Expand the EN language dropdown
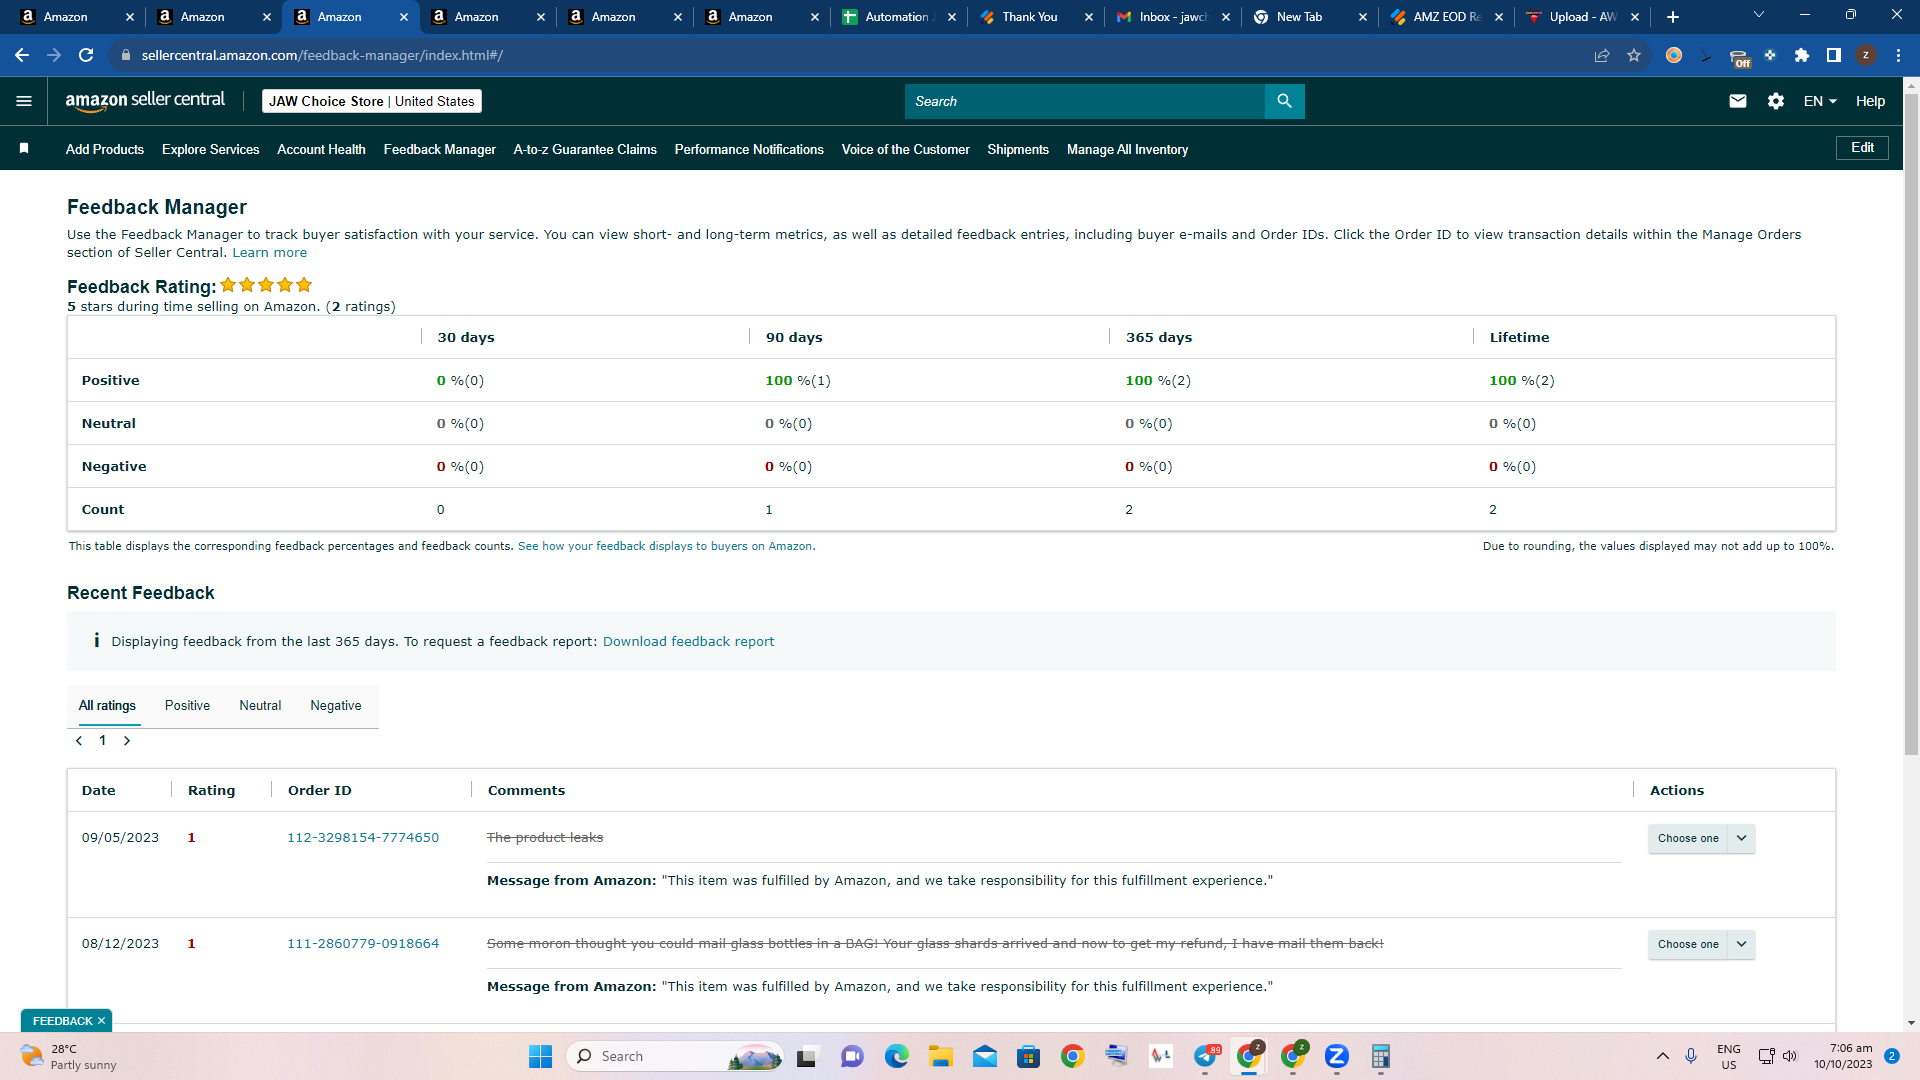Screen dimensions: 1920x1080 coord(1820,101)
